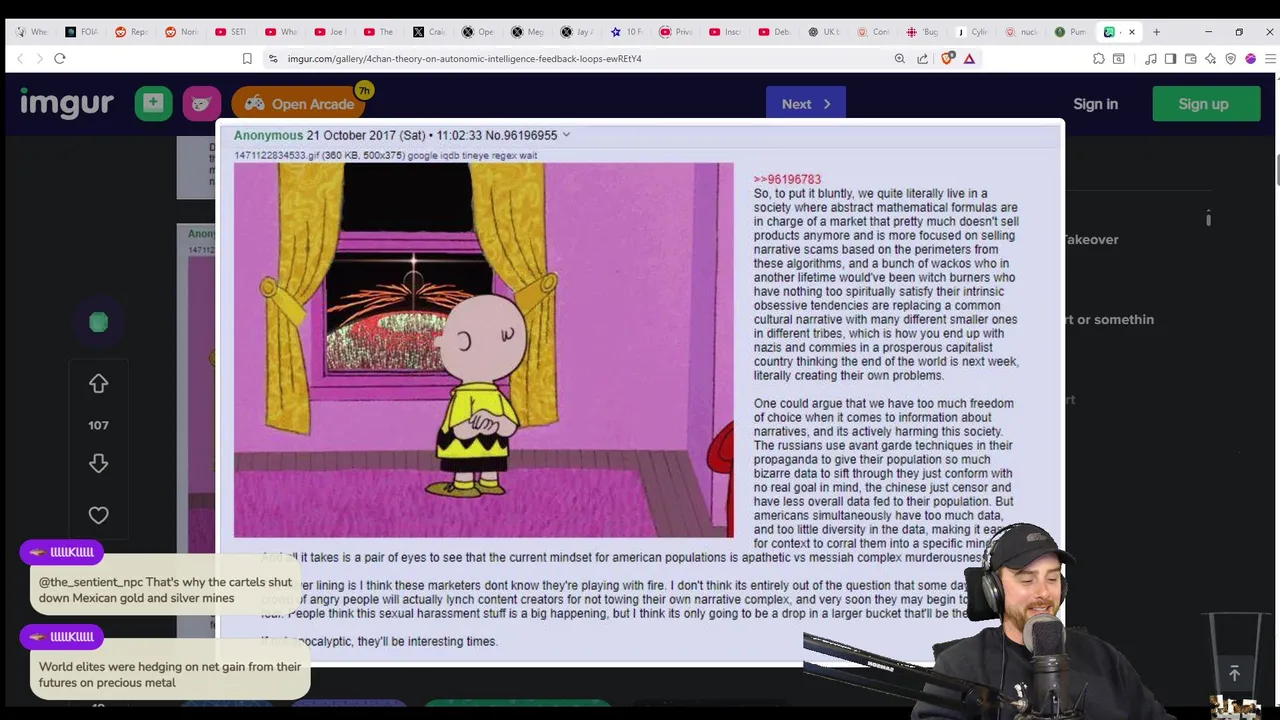Open a new browser tab
The height and width of the screenshot is (720, 1280).
coord(1157,32)
